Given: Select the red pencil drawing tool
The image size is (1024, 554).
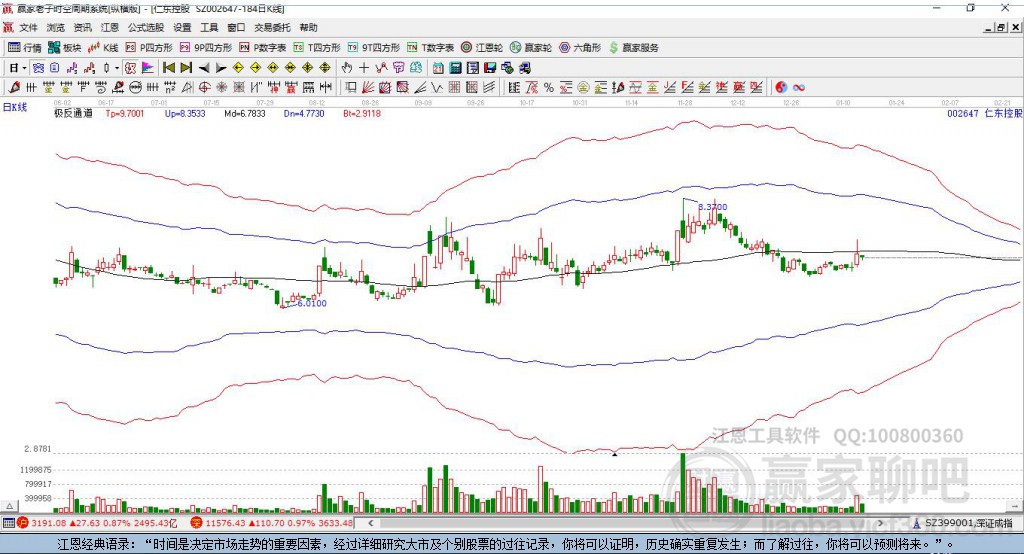Looking at the screenshot, I should [14, 87].
